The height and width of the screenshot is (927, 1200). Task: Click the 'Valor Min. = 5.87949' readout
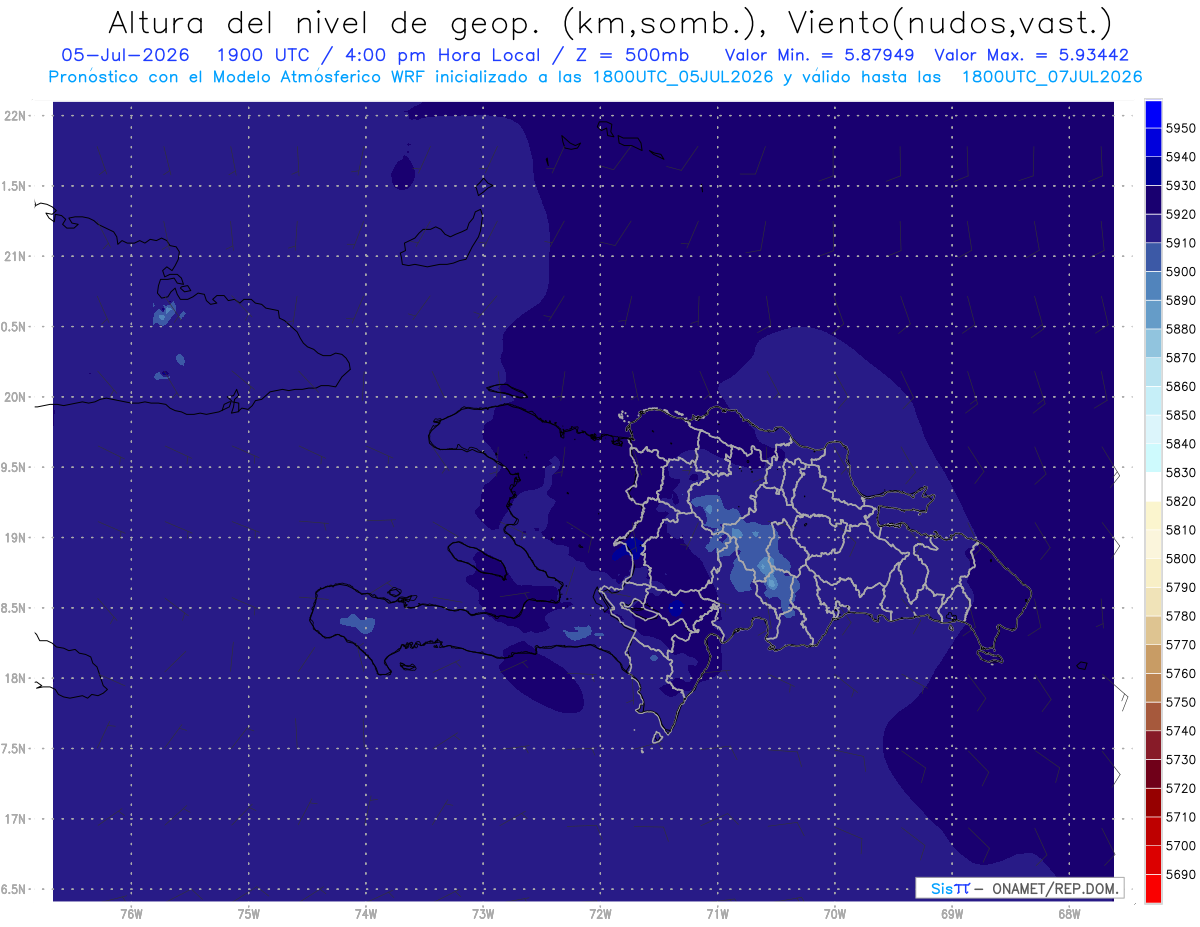(x=819, y=55)
